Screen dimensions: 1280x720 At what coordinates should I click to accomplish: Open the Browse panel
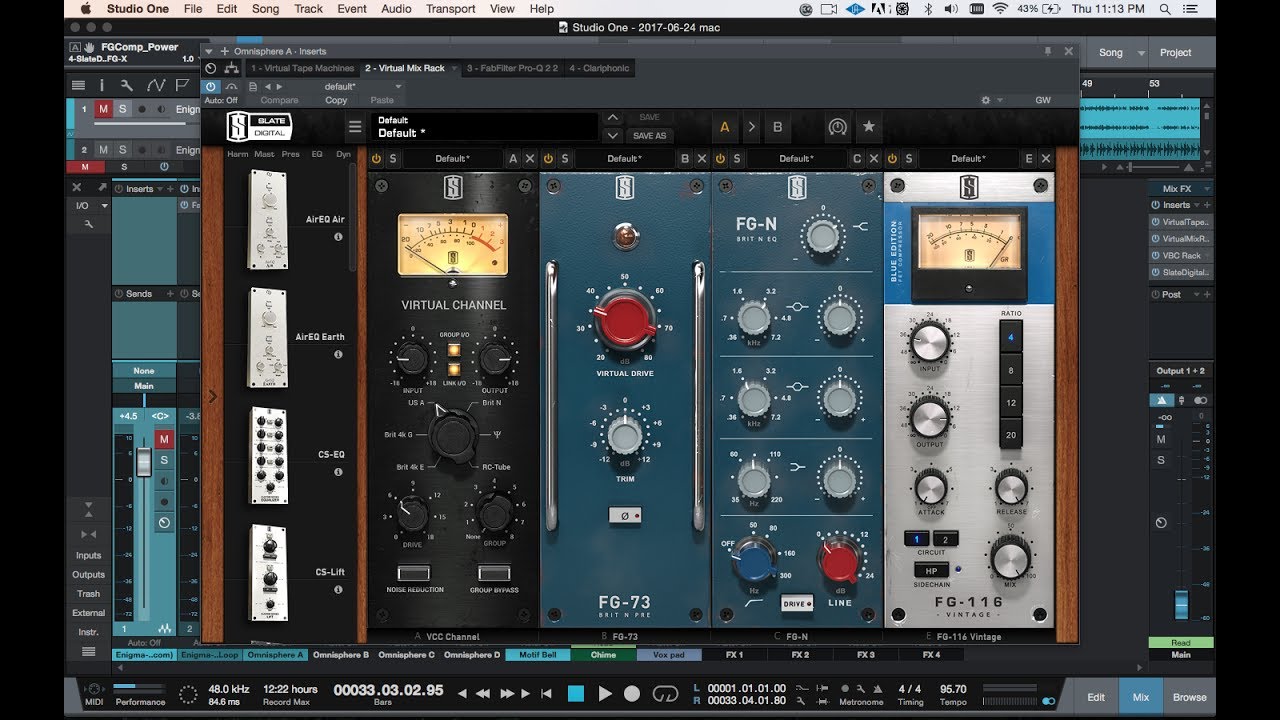click(x=1190, y=697)
